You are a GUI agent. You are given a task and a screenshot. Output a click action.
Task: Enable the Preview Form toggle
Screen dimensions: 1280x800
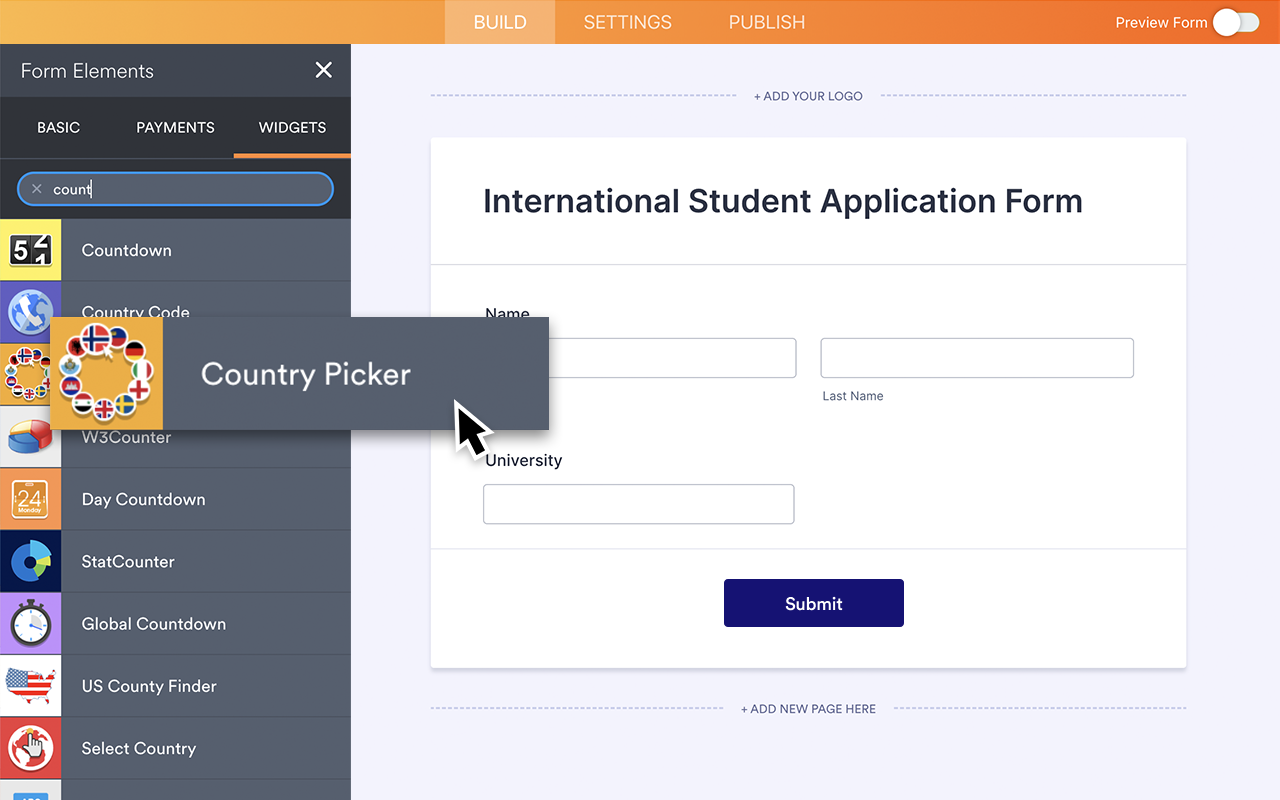(x=1235, y=21)
